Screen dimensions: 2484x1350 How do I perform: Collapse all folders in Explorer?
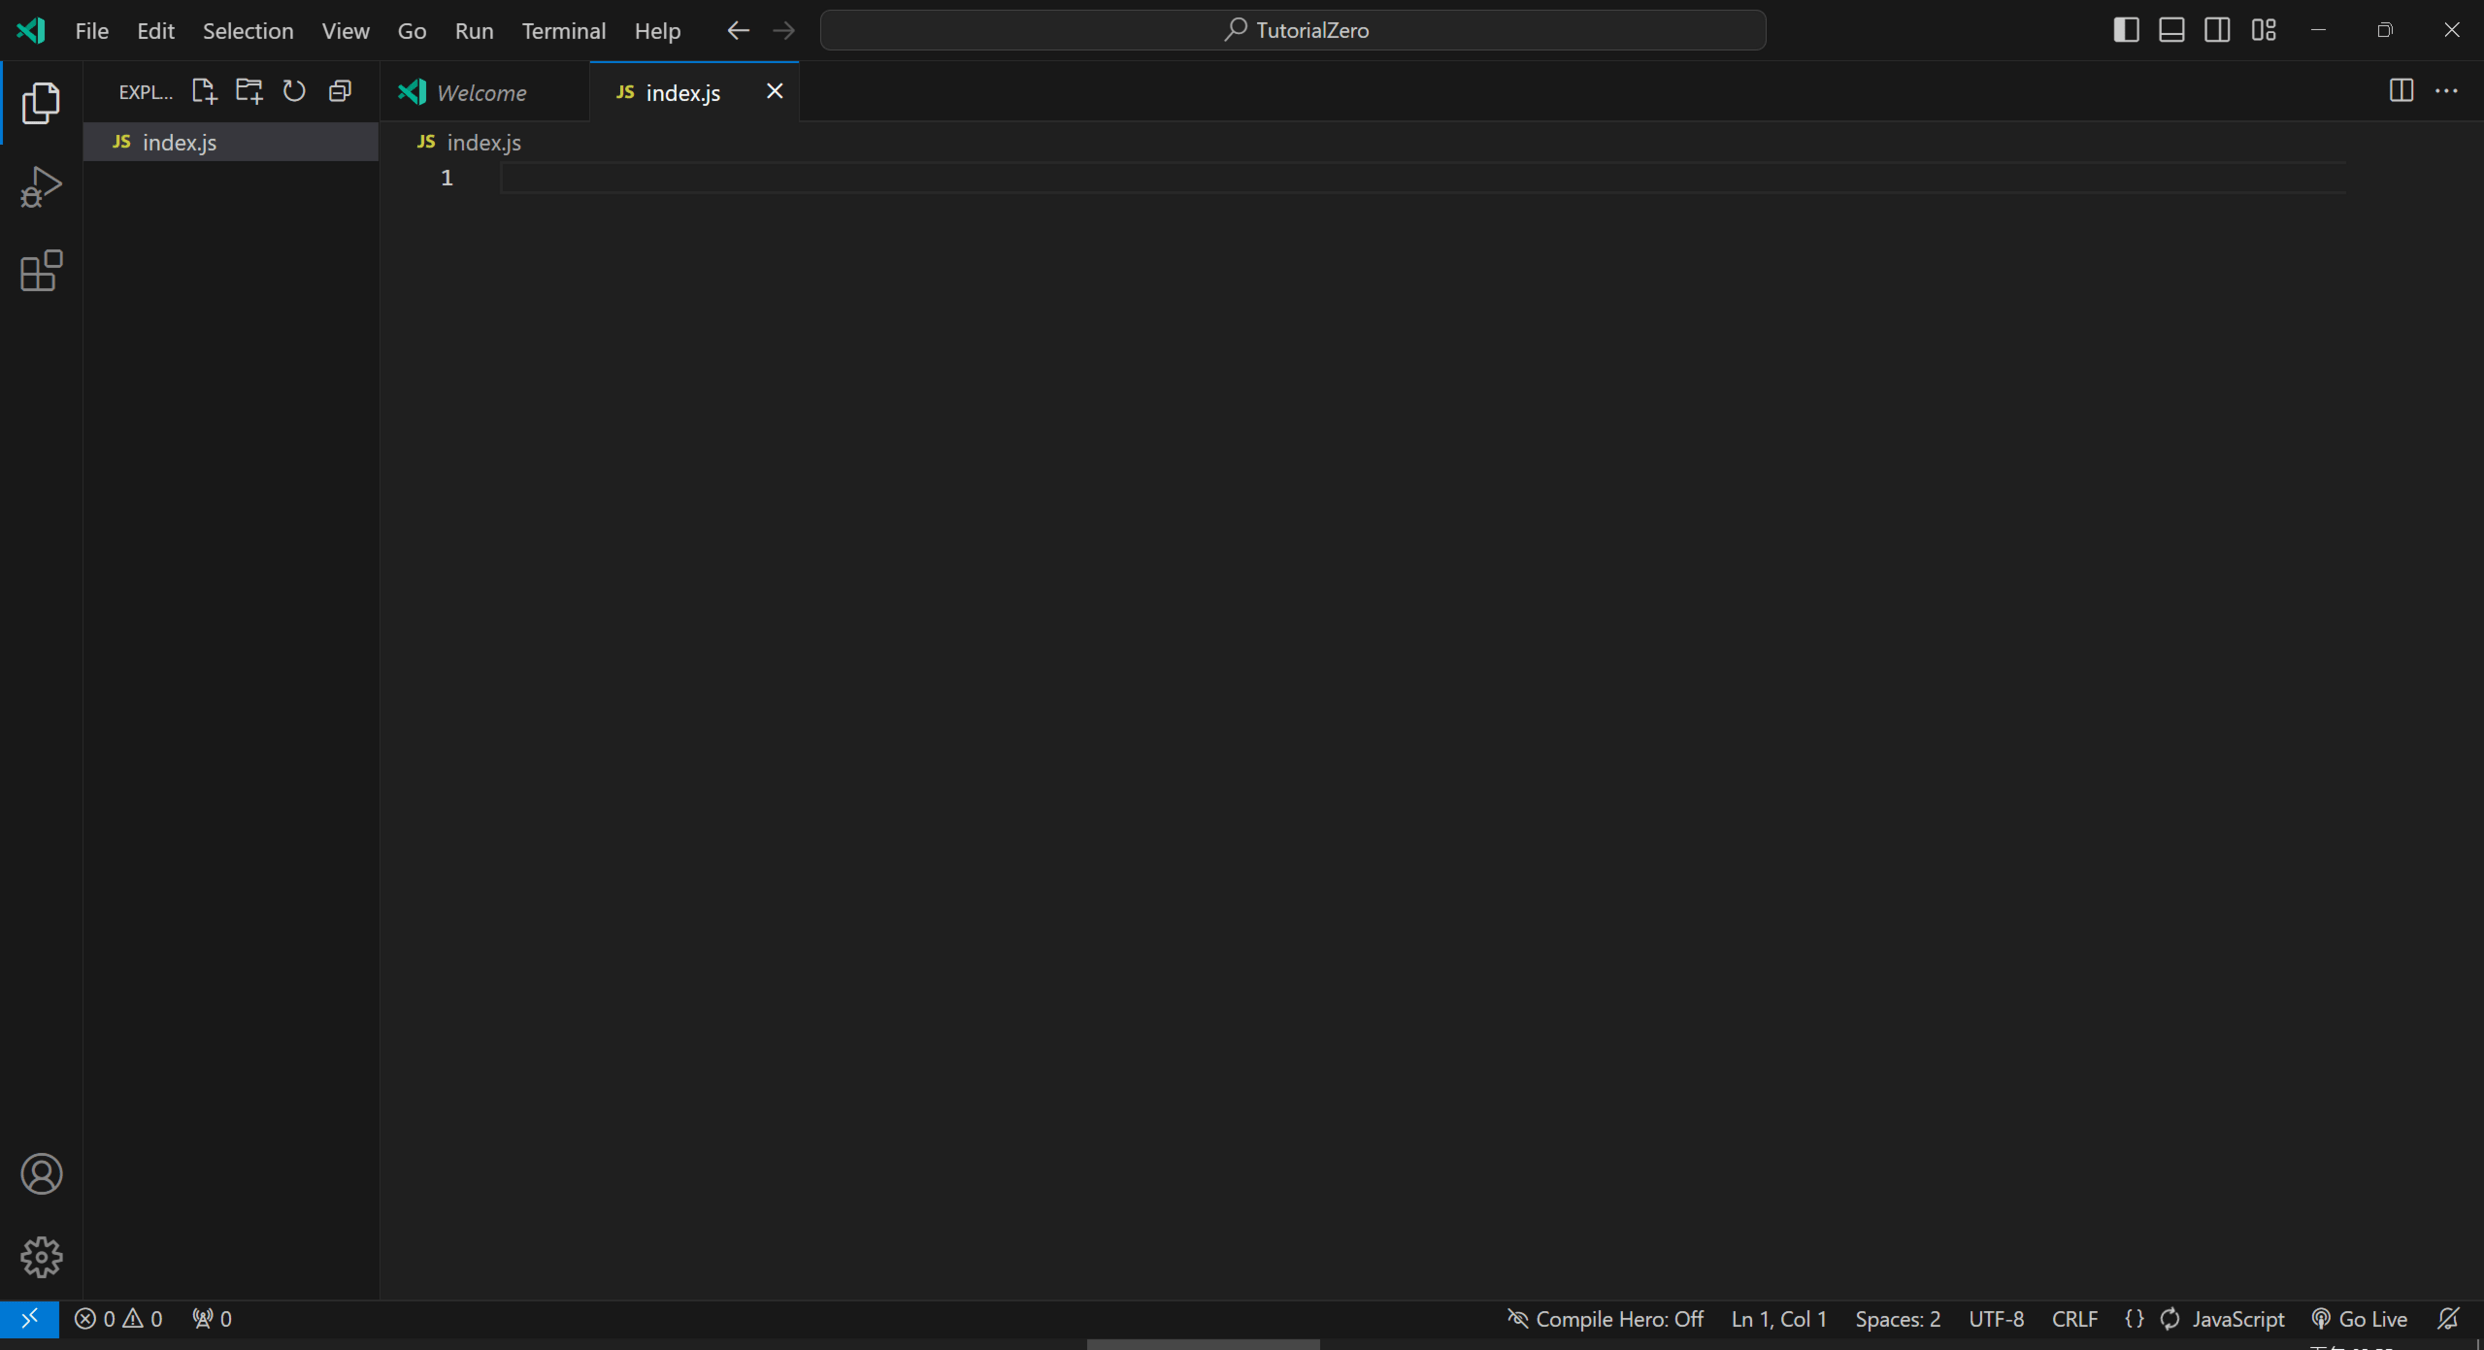pyautogui.click(x=340, y=91)
